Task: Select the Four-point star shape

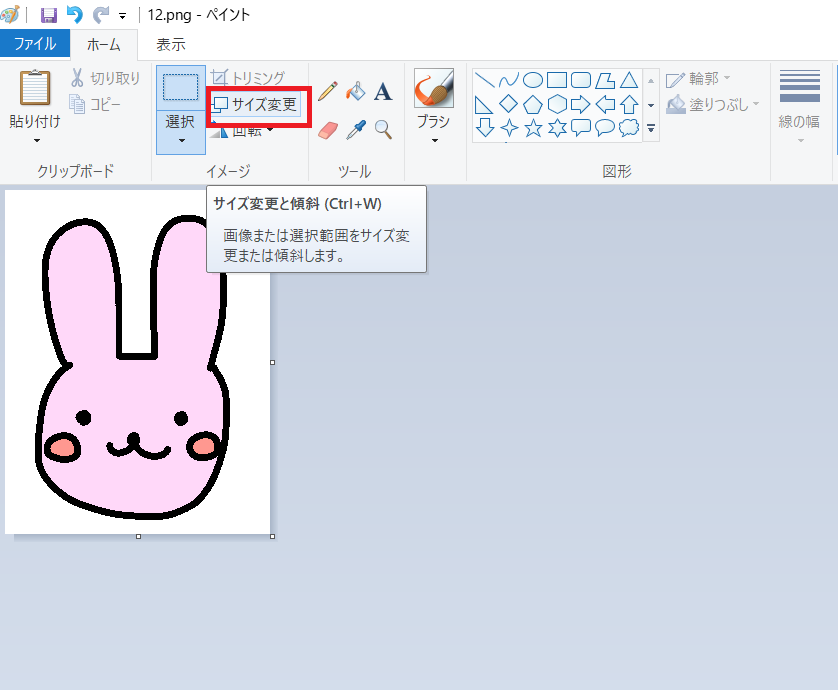Action: click(x=508, y=128)
